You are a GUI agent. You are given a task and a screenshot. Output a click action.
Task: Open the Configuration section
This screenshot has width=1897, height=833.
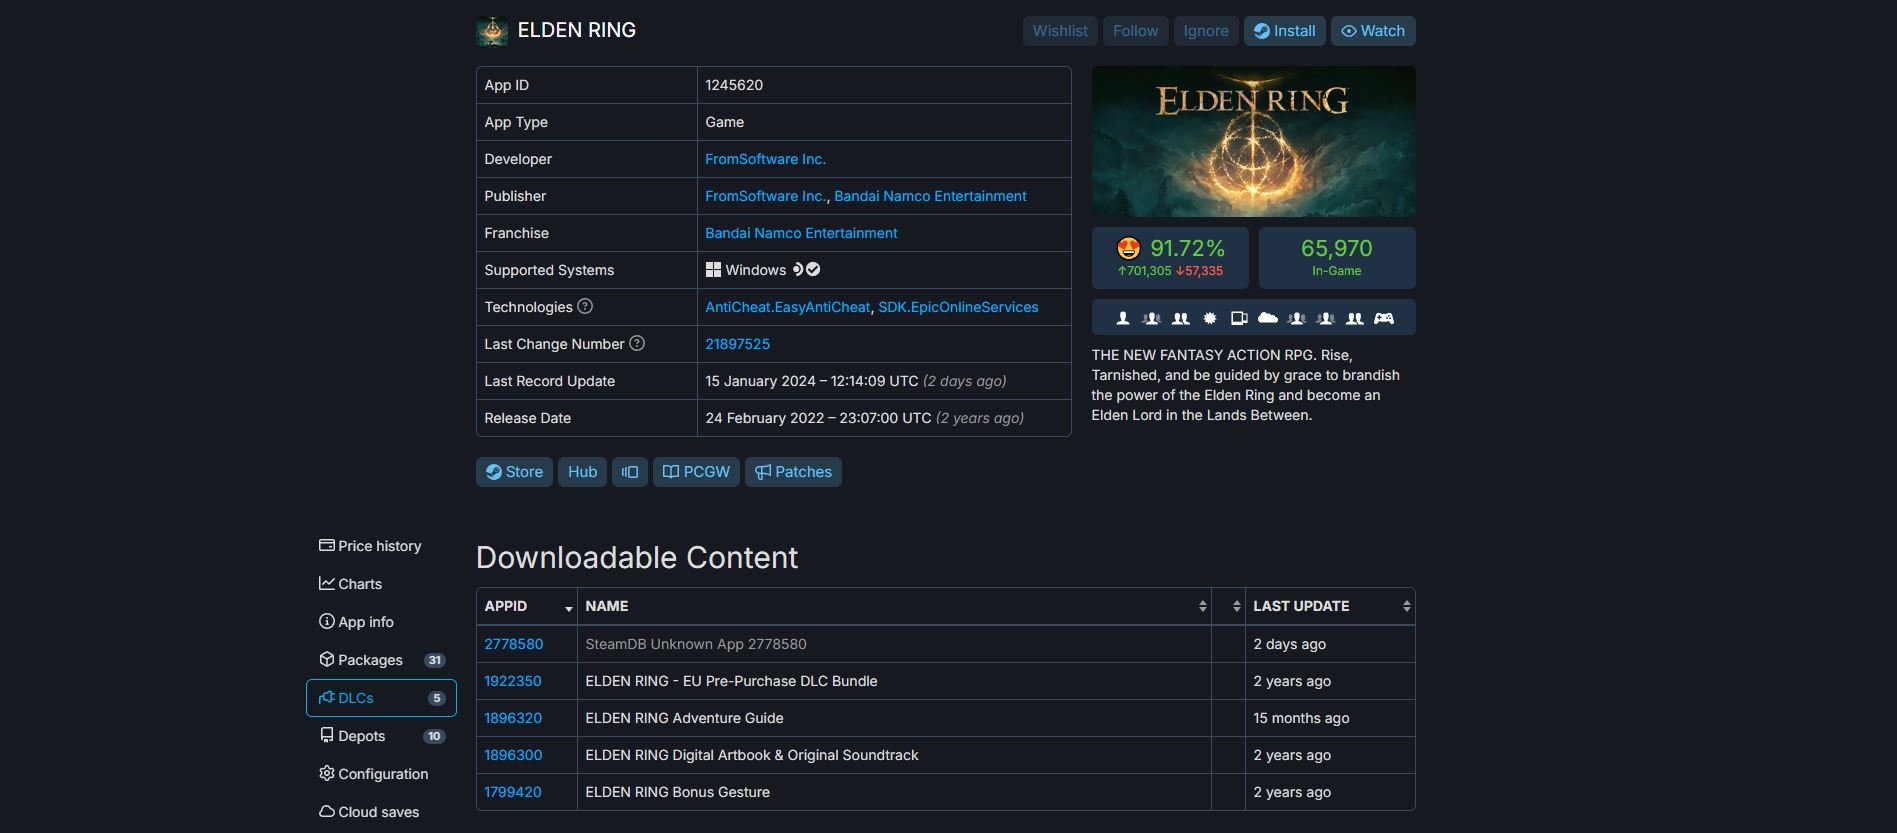[381, 774]
